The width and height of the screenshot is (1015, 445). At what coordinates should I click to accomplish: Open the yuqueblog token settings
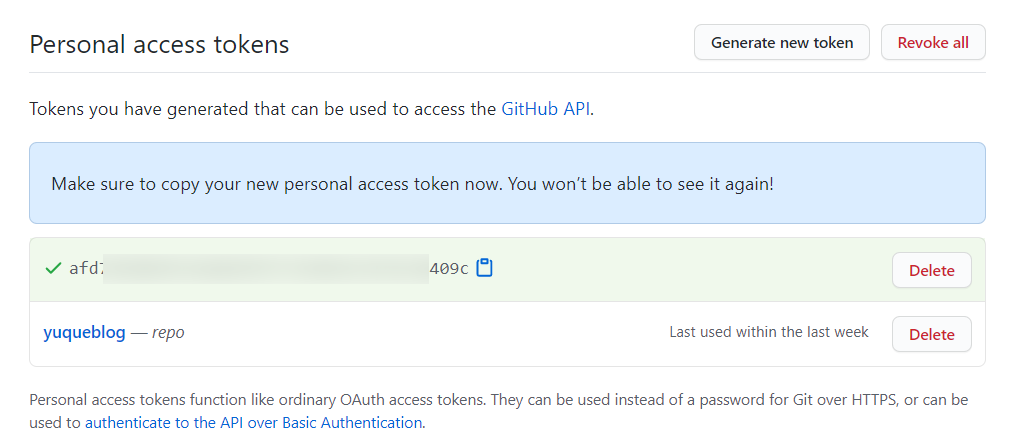(x=84, y=333)
